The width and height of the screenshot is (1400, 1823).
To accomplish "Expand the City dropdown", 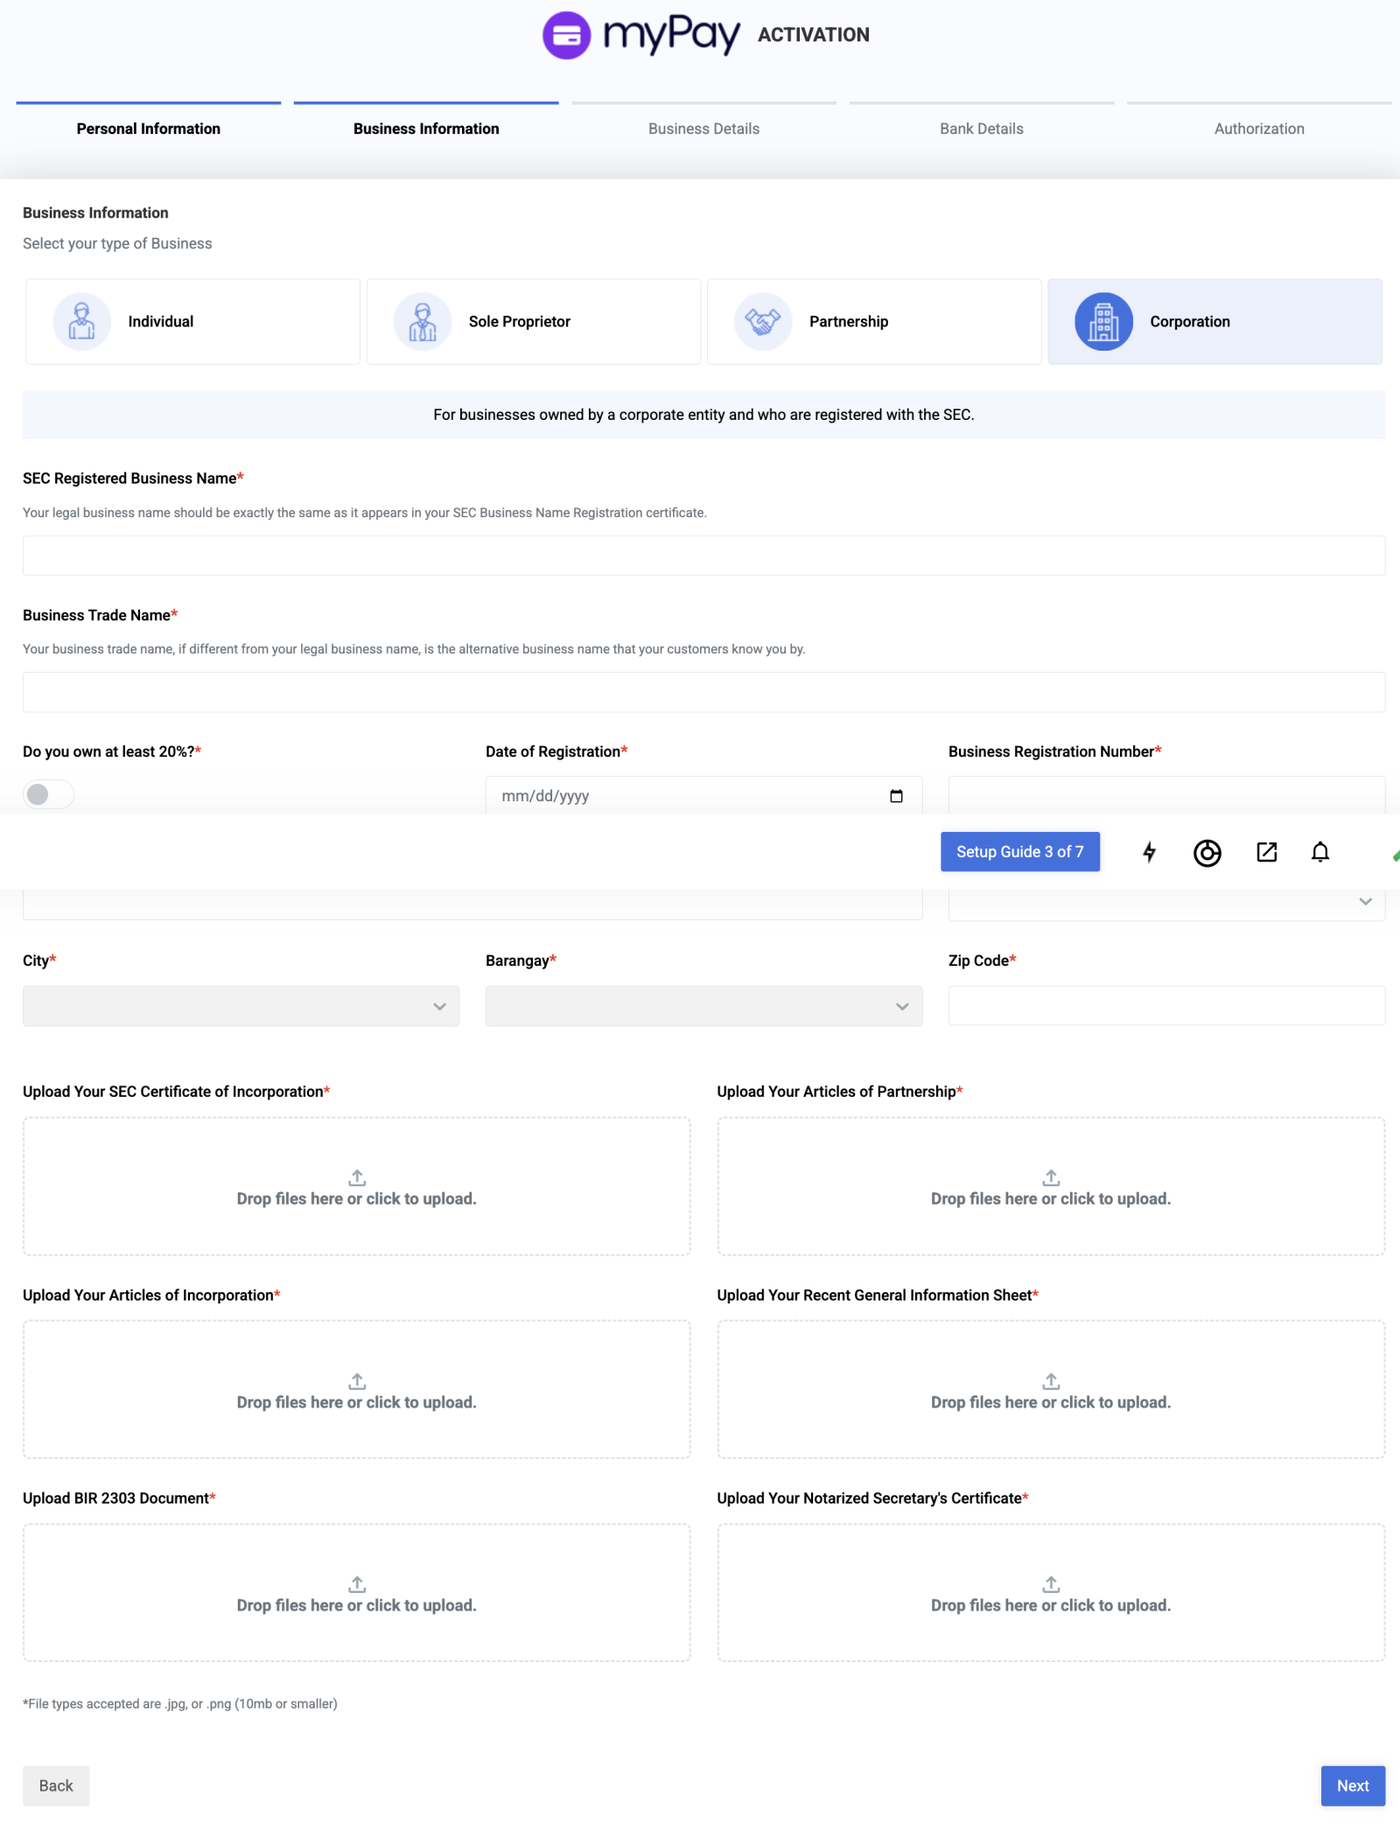I will coord(241,1006).
